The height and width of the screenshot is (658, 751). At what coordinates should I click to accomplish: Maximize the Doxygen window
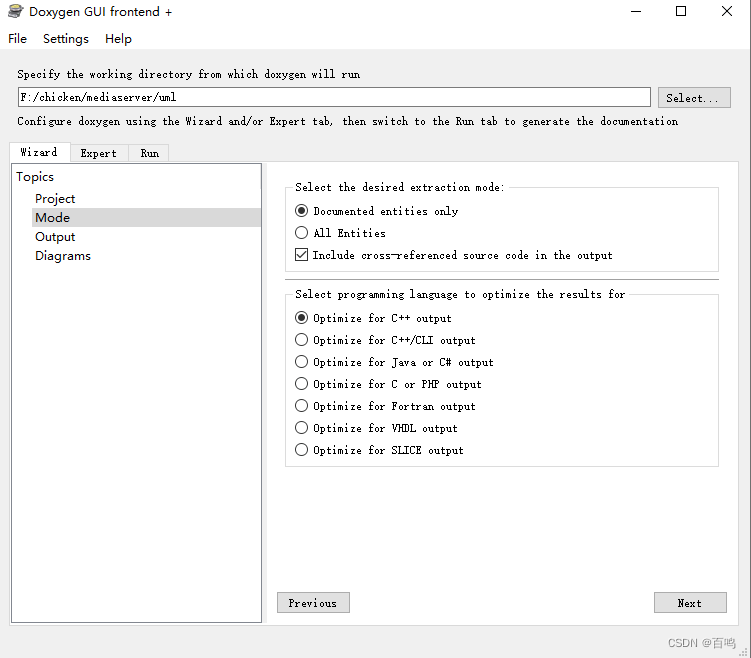tap(681, 11)
